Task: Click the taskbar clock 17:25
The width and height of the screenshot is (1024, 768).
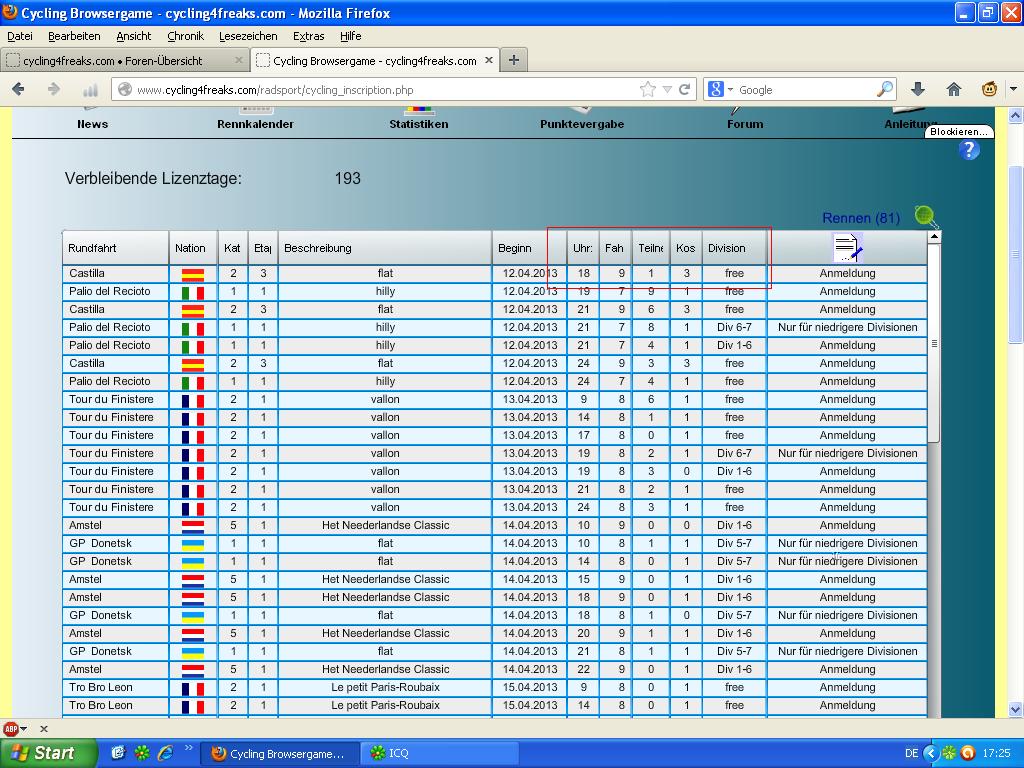Action: click(996, 753)
